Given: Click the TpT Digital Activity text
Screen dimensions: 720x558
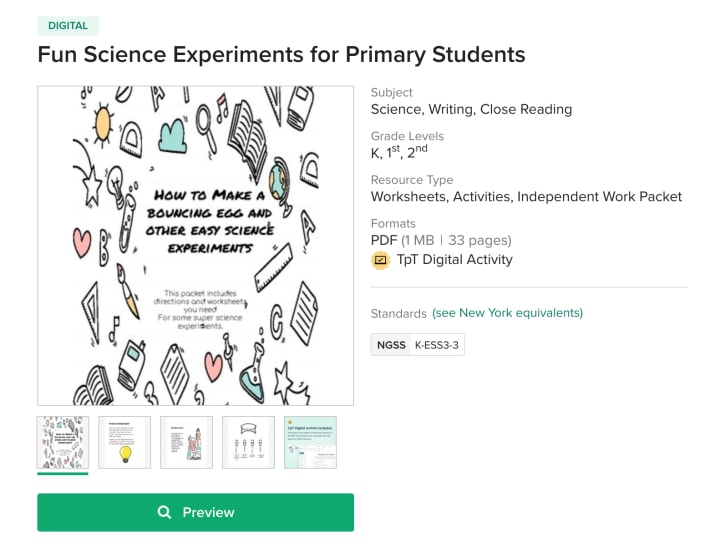Looking at the screenshot, I should pos(454,260).
